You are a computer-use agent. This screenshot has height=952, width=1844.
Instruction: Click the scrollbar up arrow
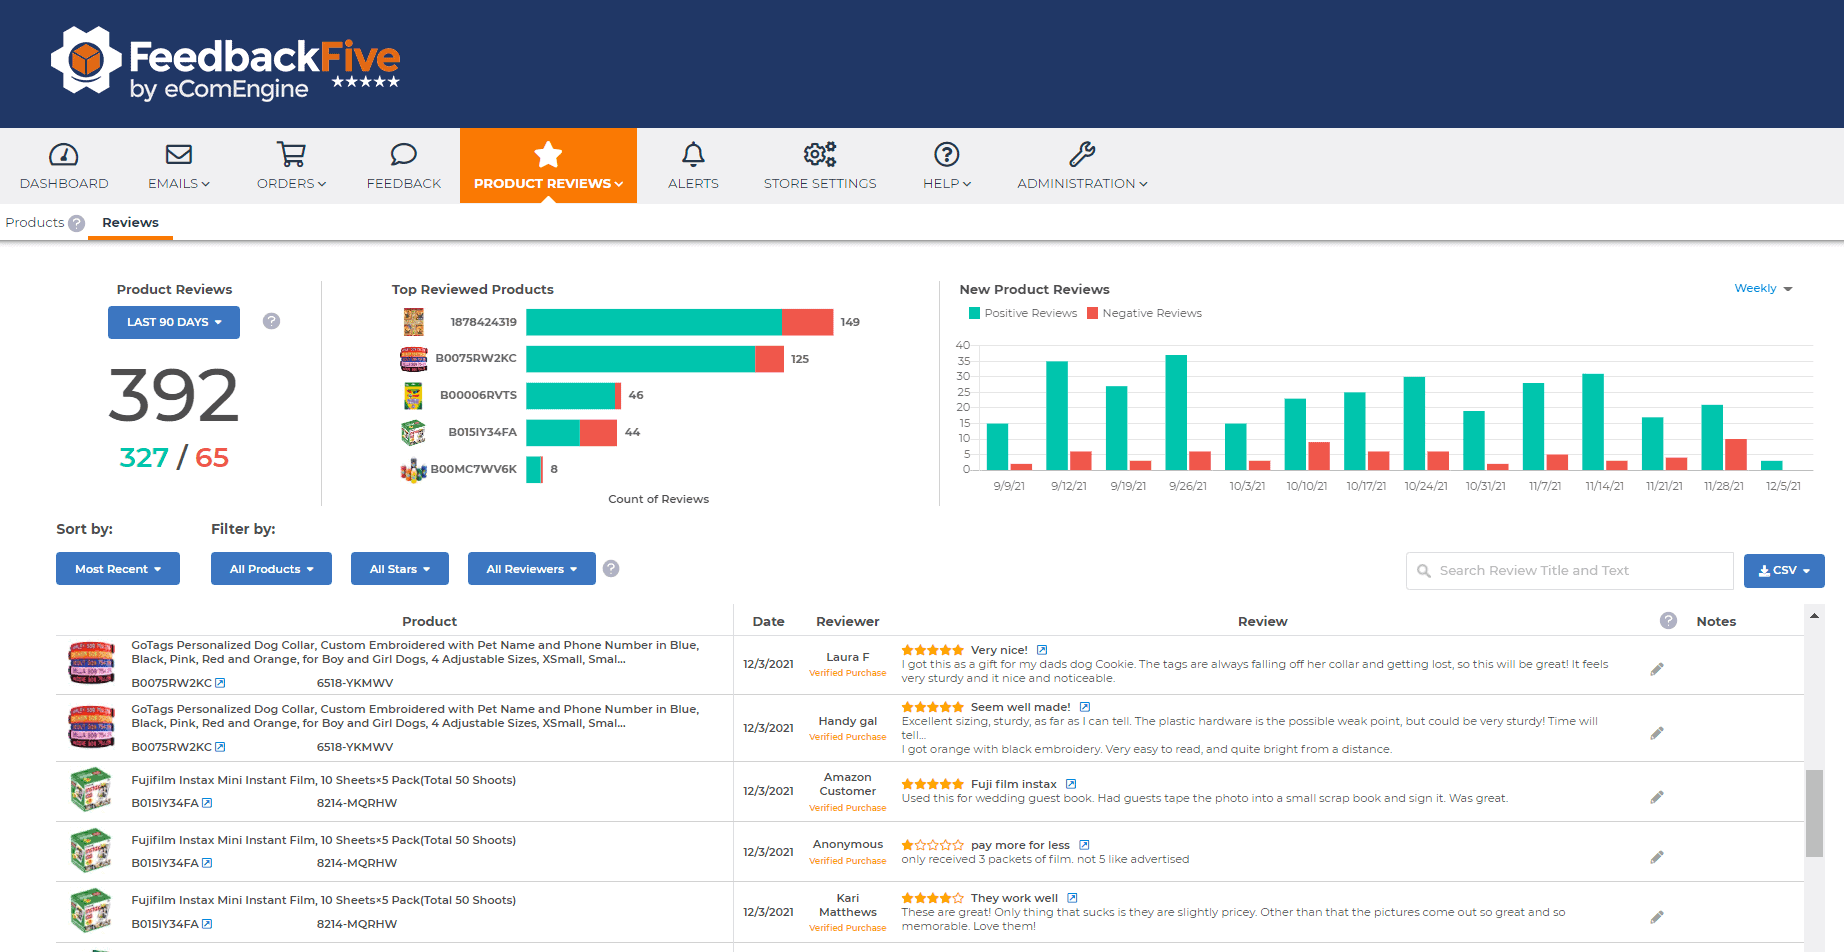point(1814,616)
